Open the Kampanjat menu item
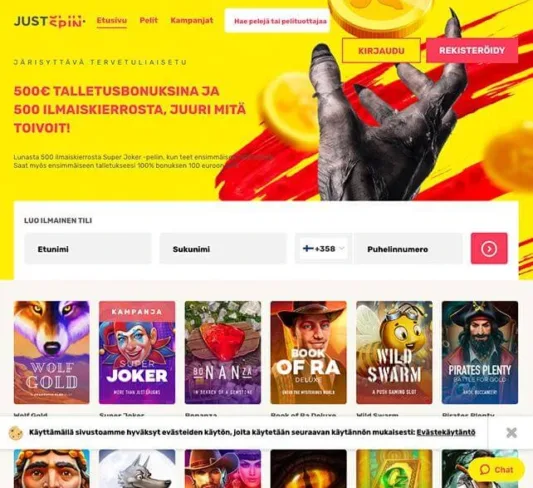This screenshot has height=488, width=533. click(192, 20)
